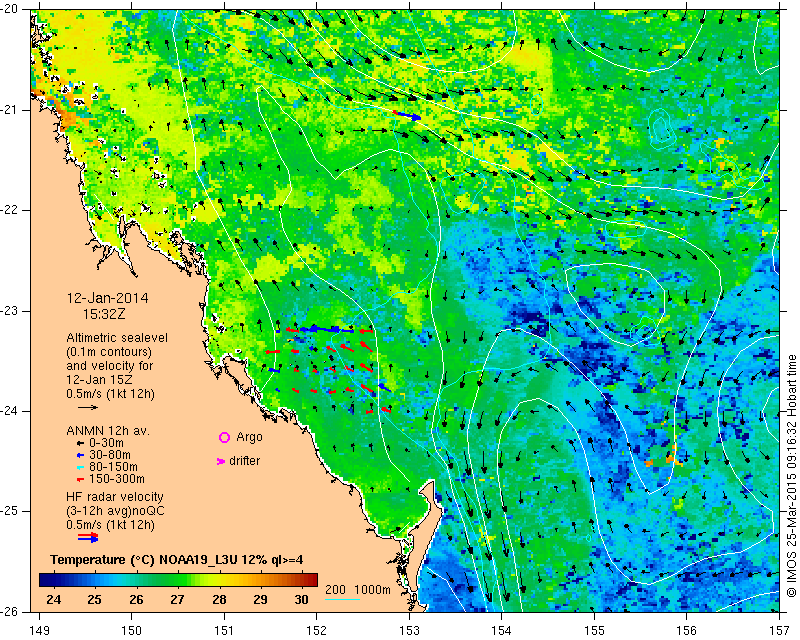
Task: Click the colorbar tick label '29'
Action: coord(260,599)
